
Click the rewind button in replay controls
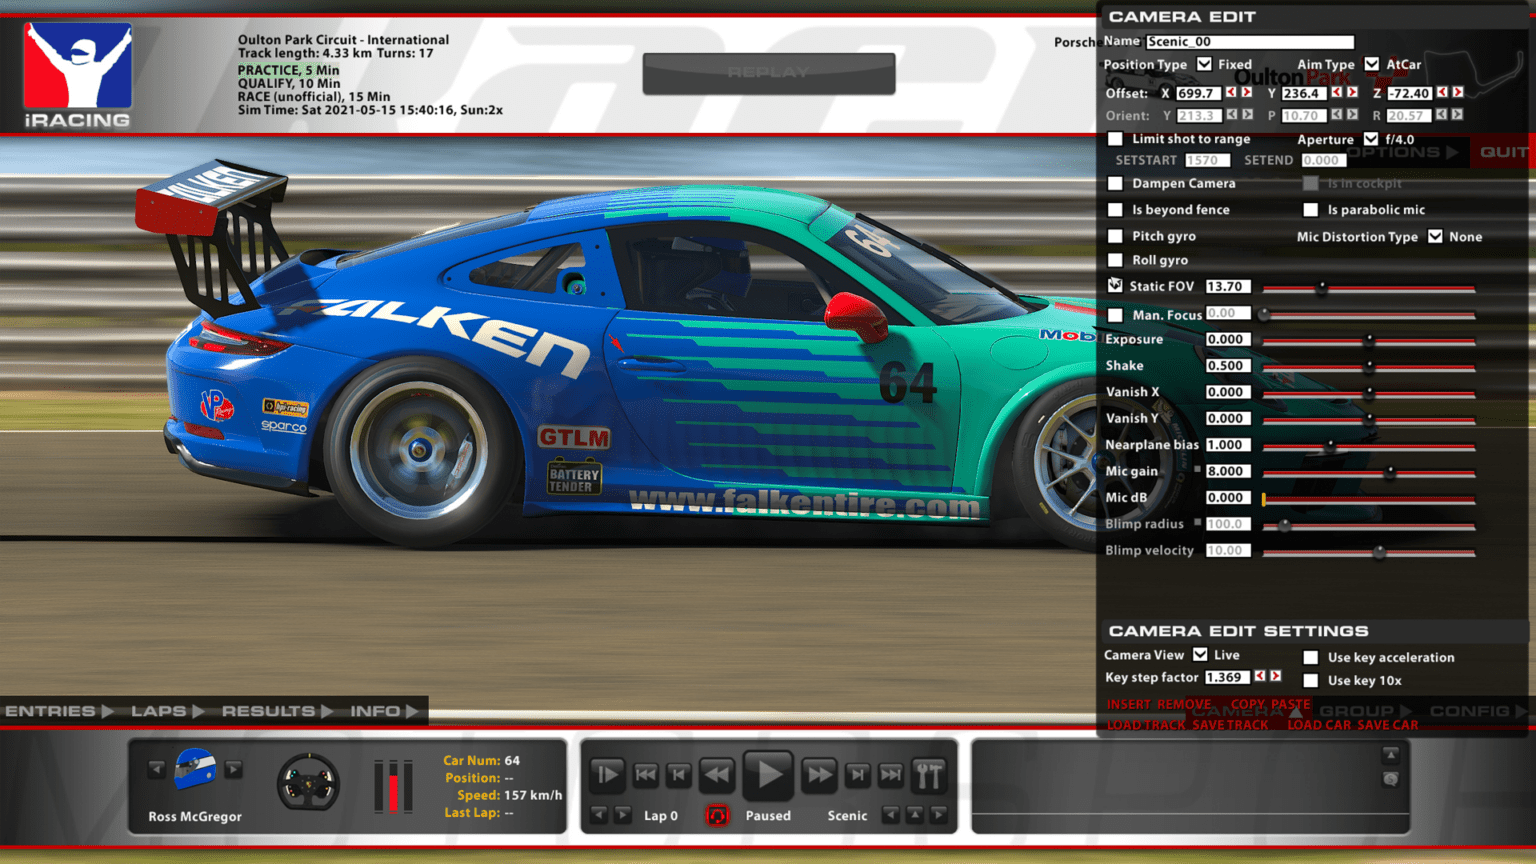click(716, 774)
